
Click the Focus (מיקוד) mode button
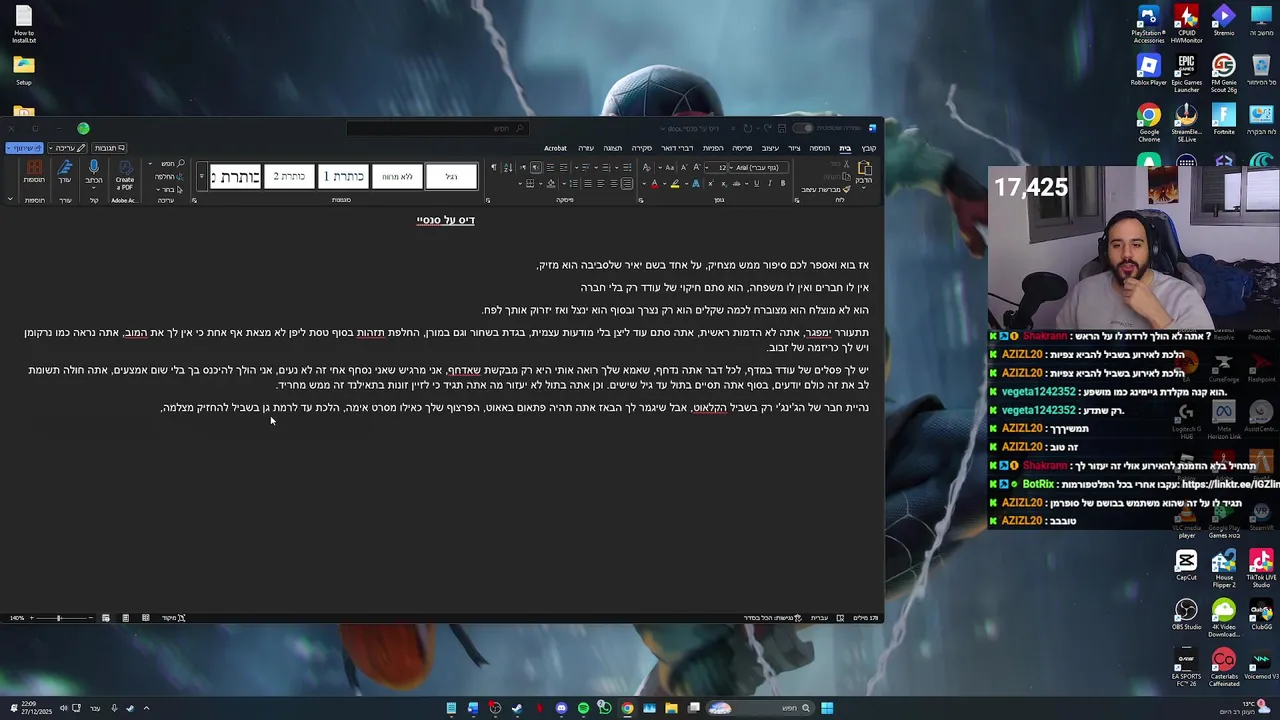pos(172,617)
